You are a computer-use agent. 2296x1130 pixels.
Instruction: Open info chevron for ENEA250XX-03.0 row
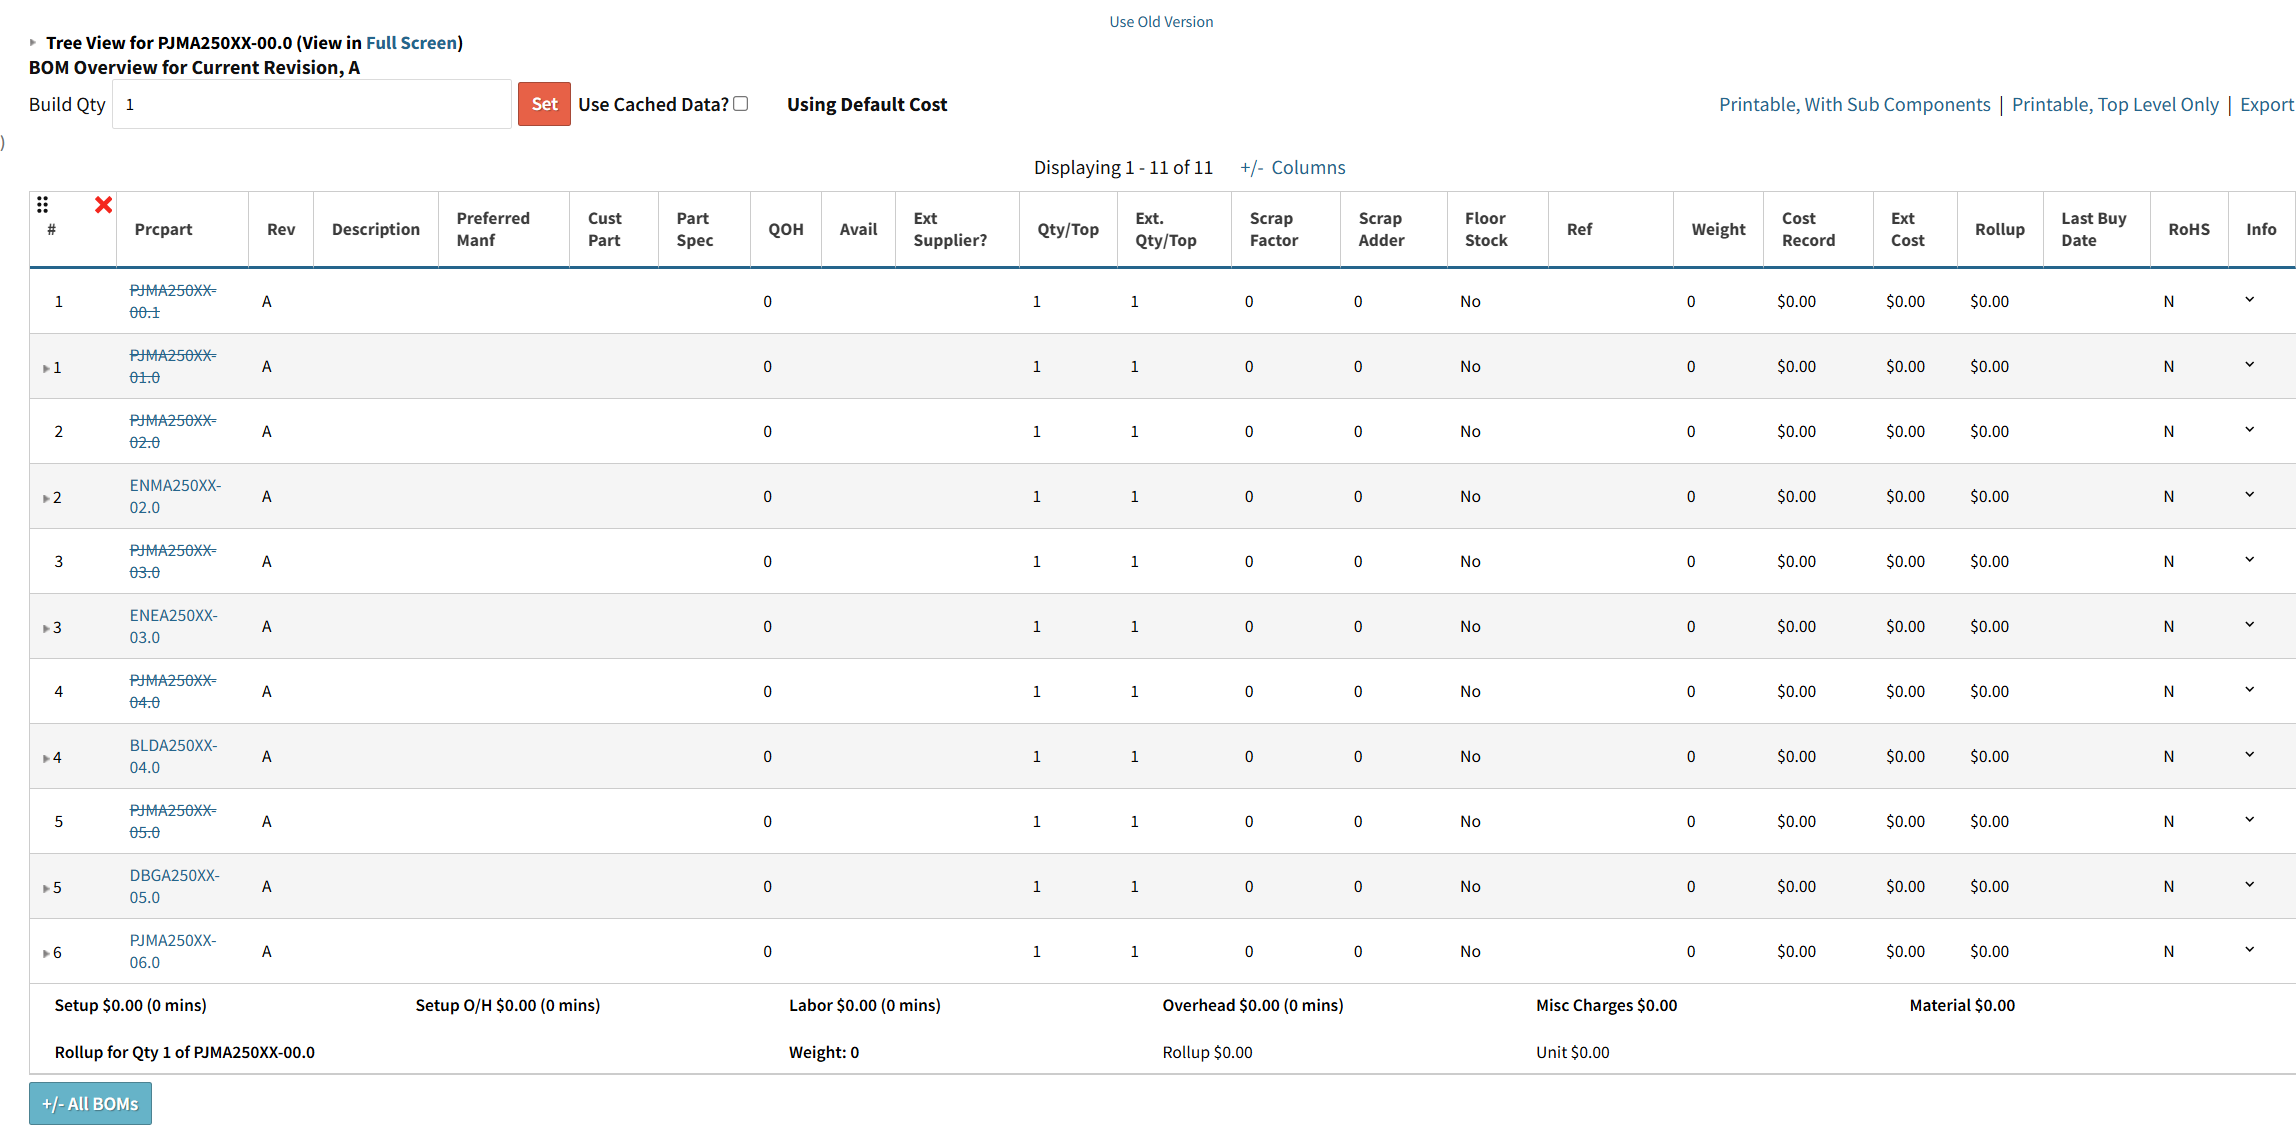tap(2249, 625)
